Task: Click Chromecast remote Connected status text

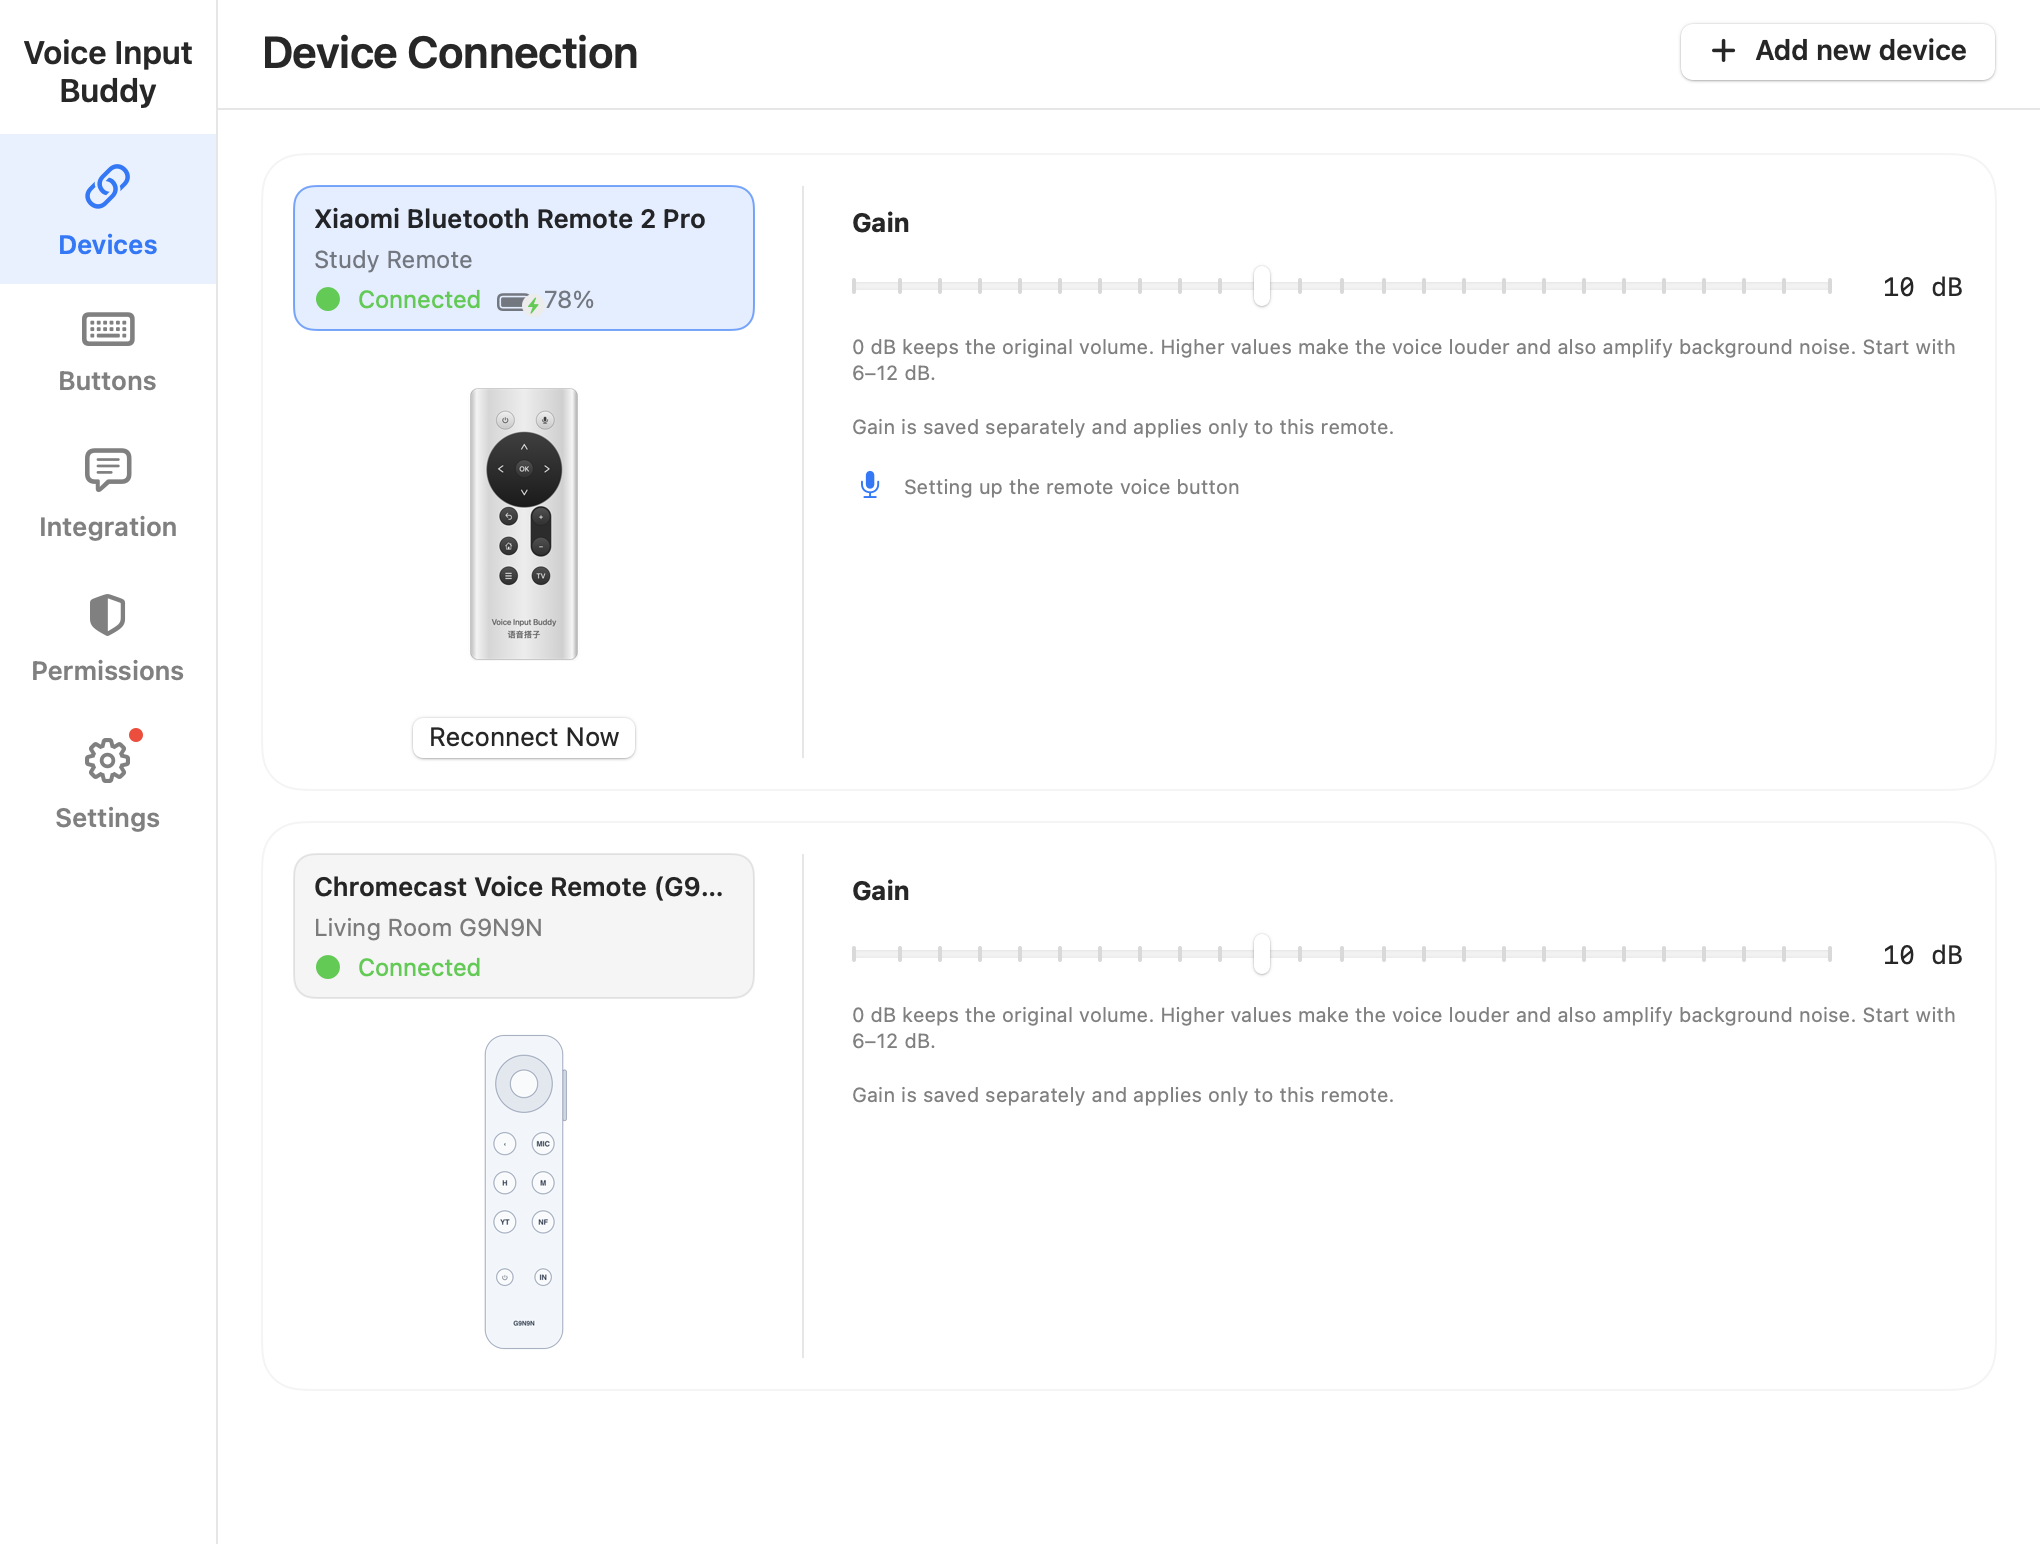Action: (419, 968)
